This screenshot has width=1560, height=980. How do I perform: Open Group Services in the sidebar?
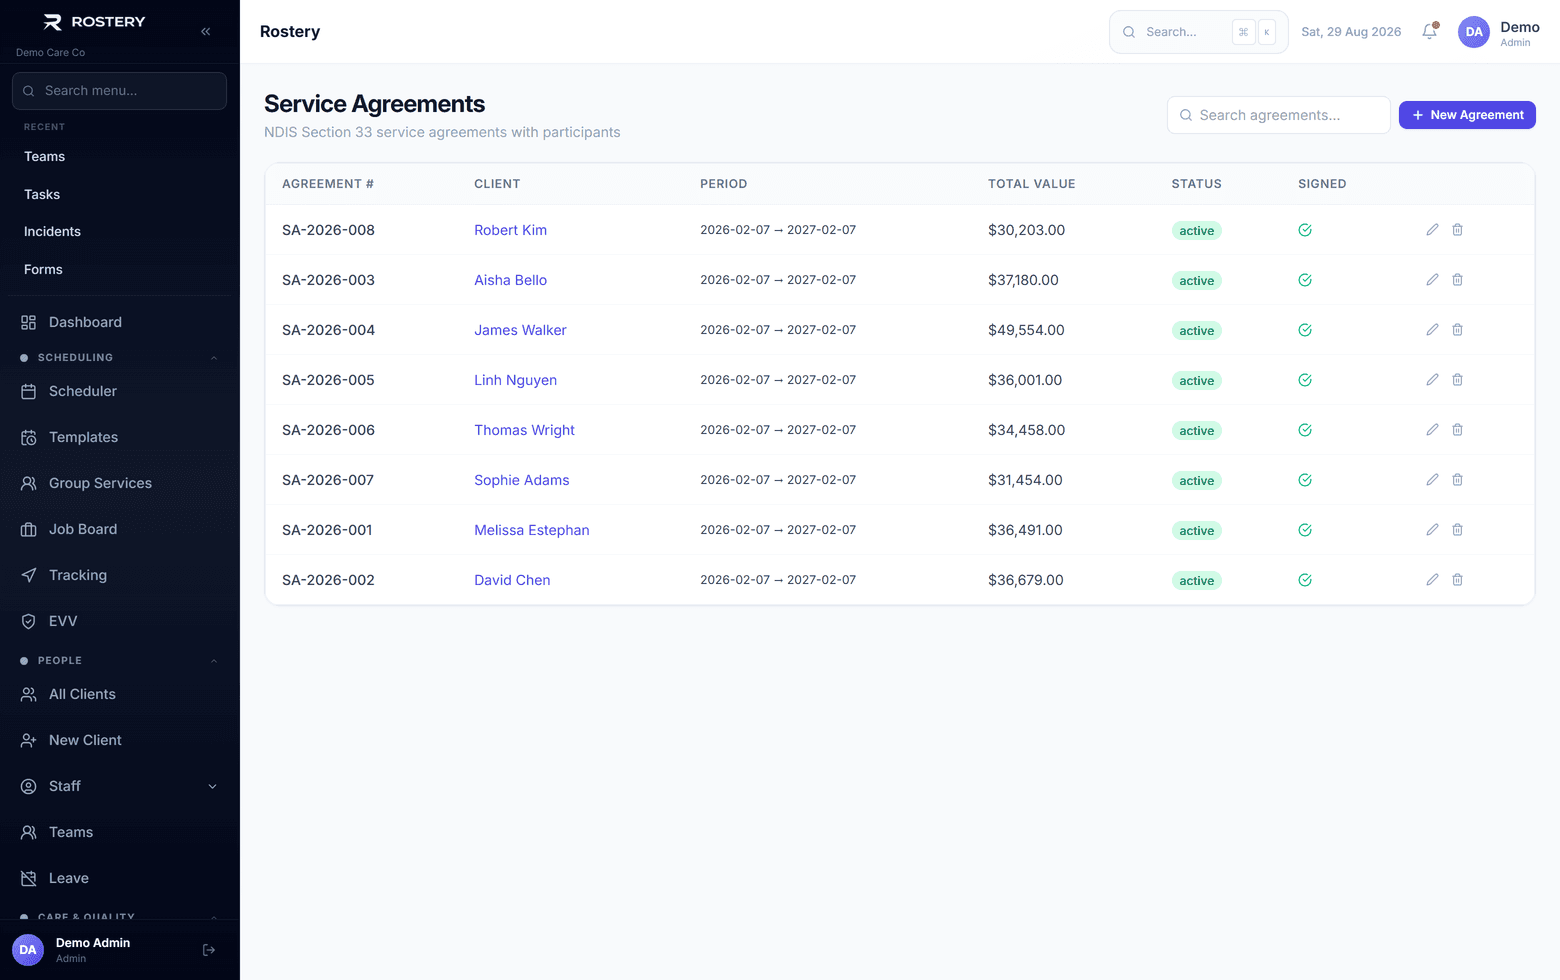[x=119, y=483]
